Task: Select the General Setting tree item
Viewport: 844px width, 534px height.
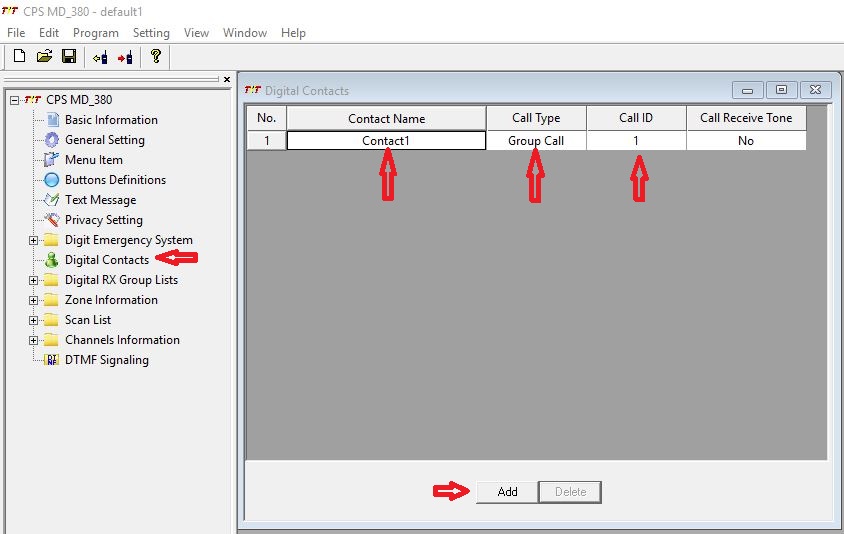Action: tap(105, 140)
